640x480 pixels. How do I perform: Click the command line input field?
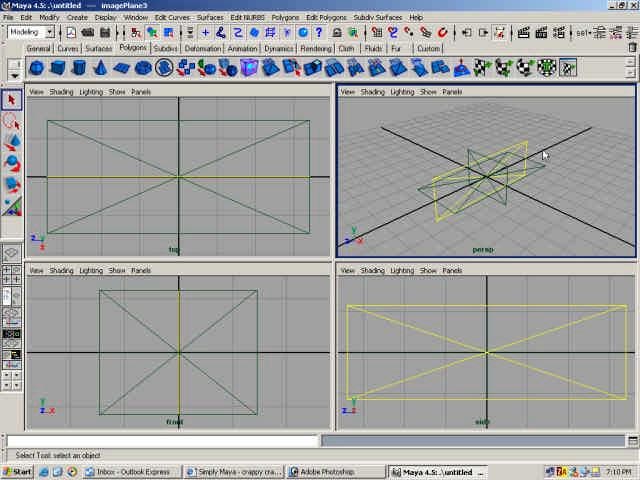(x=162, y=440)
